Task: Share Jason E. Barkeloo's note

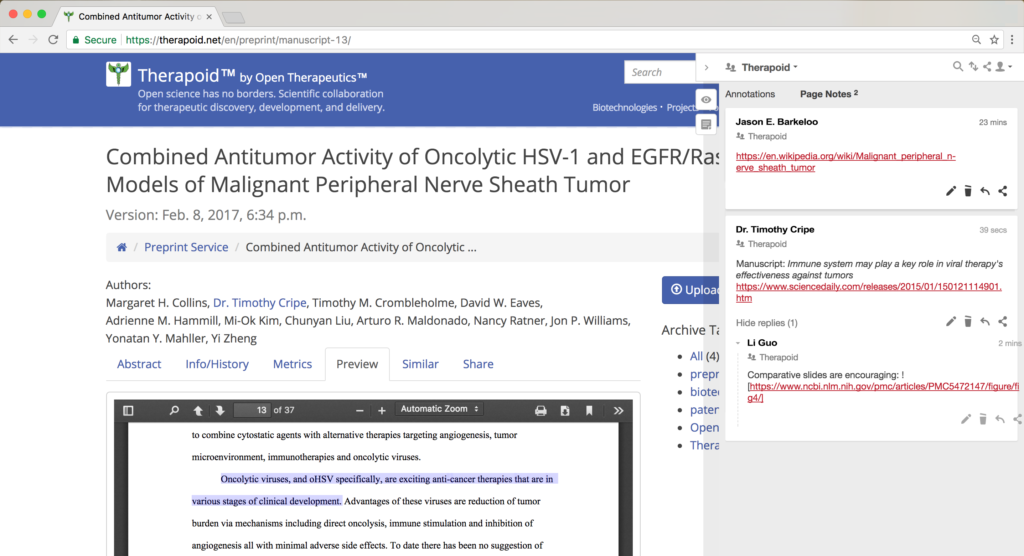Action: pos(1002,191)
